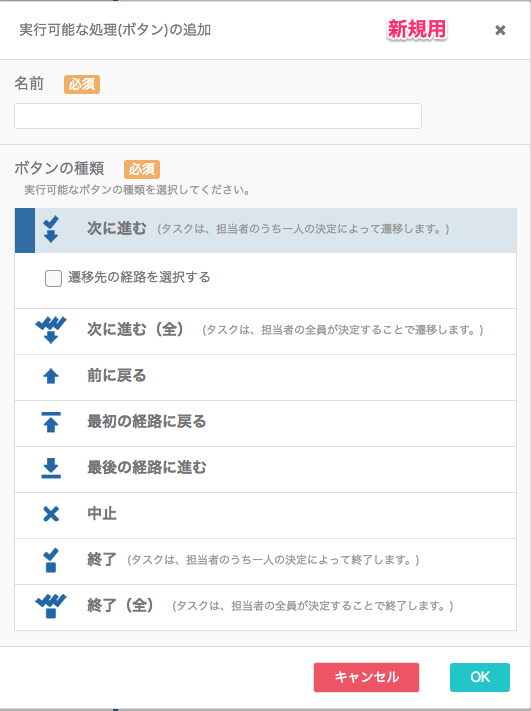Click the 中止 X icon

[51, 514]
